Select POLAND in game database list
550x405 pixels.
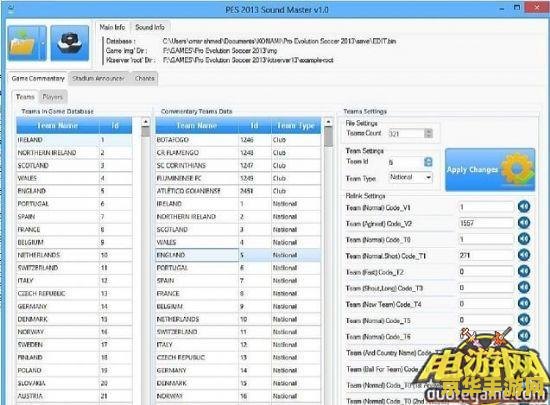point(74,370)
